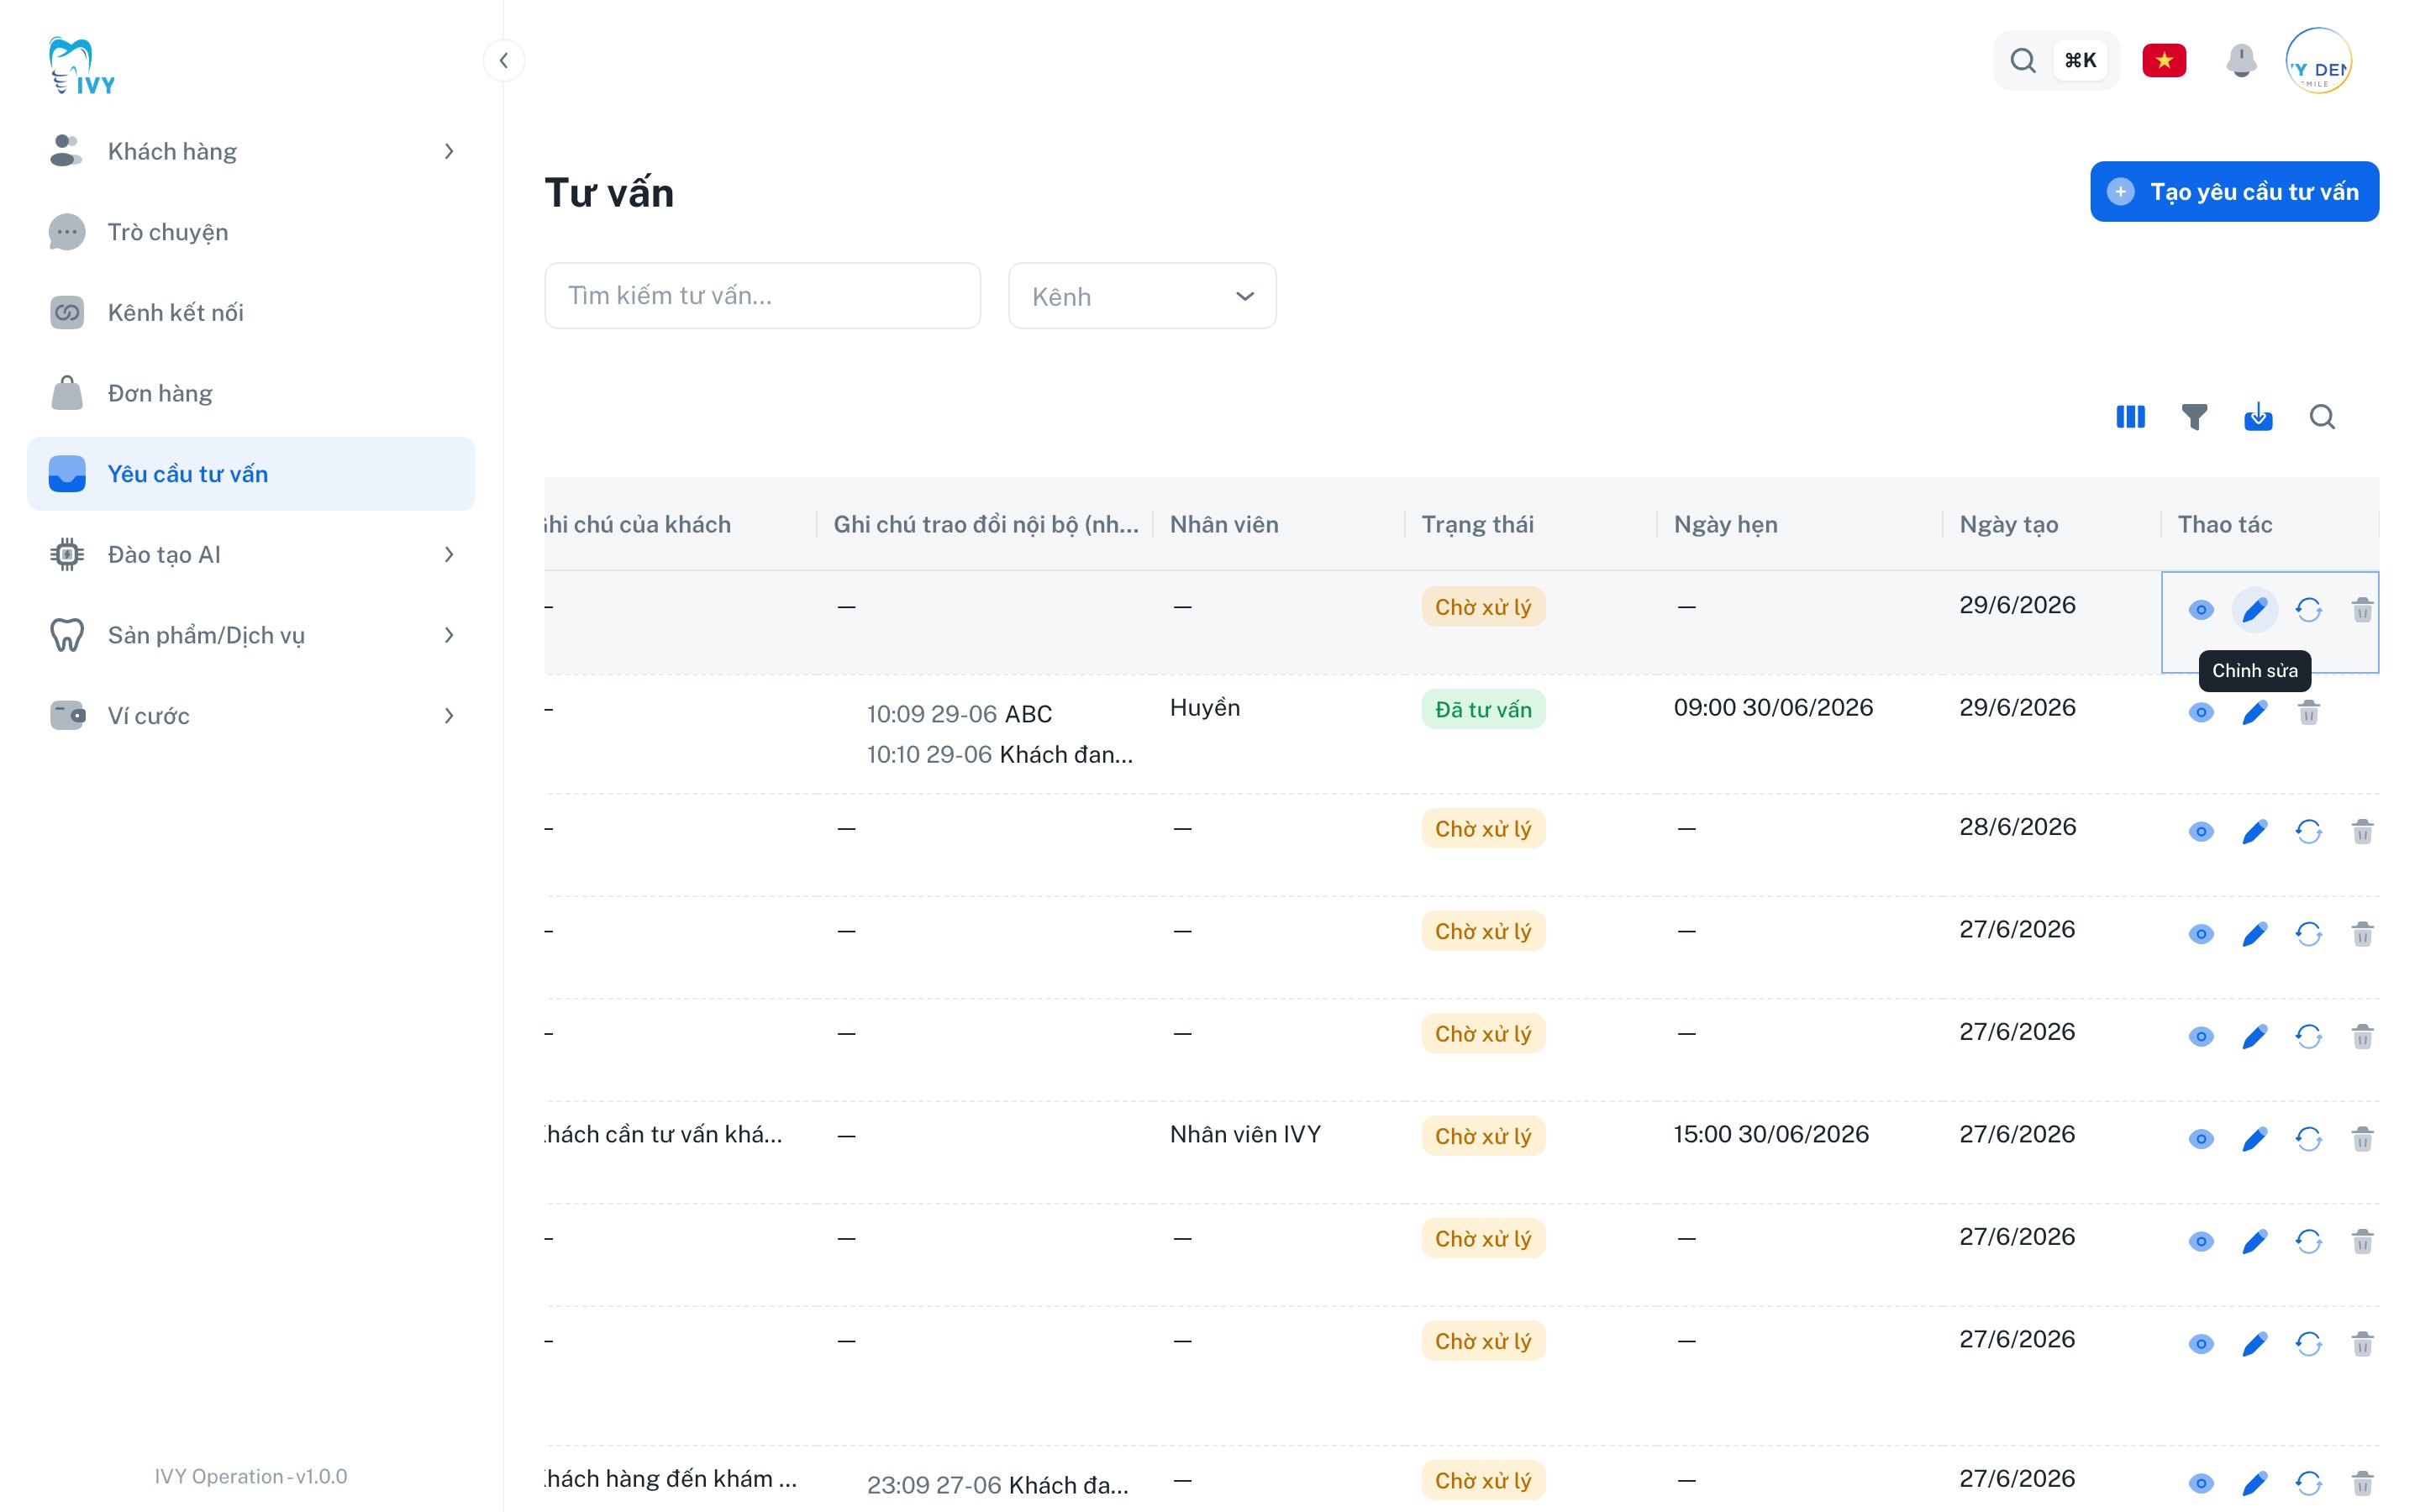Focus the Tìm kiếm tư vấn search field

click(762, 295)
